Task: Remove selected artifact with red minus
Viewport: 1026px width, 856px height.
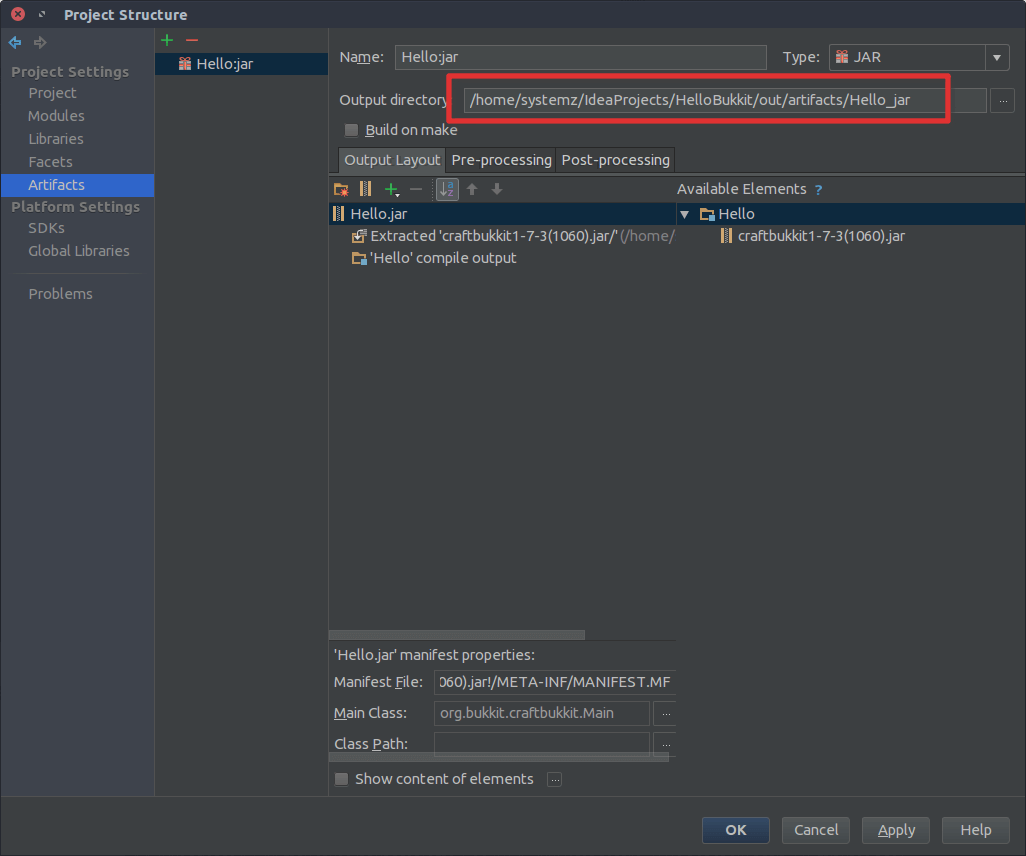Action: click(192, 40)
